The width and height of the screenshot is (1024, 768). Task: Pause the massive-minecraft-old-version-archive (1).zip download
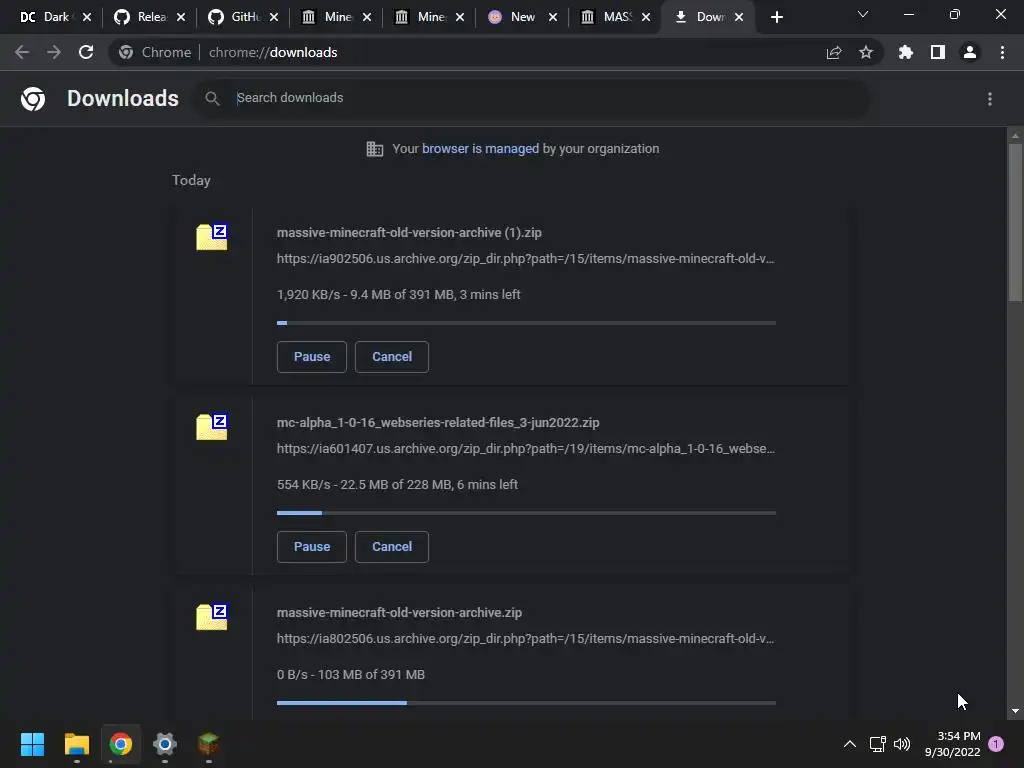click(x=312, y=357)
